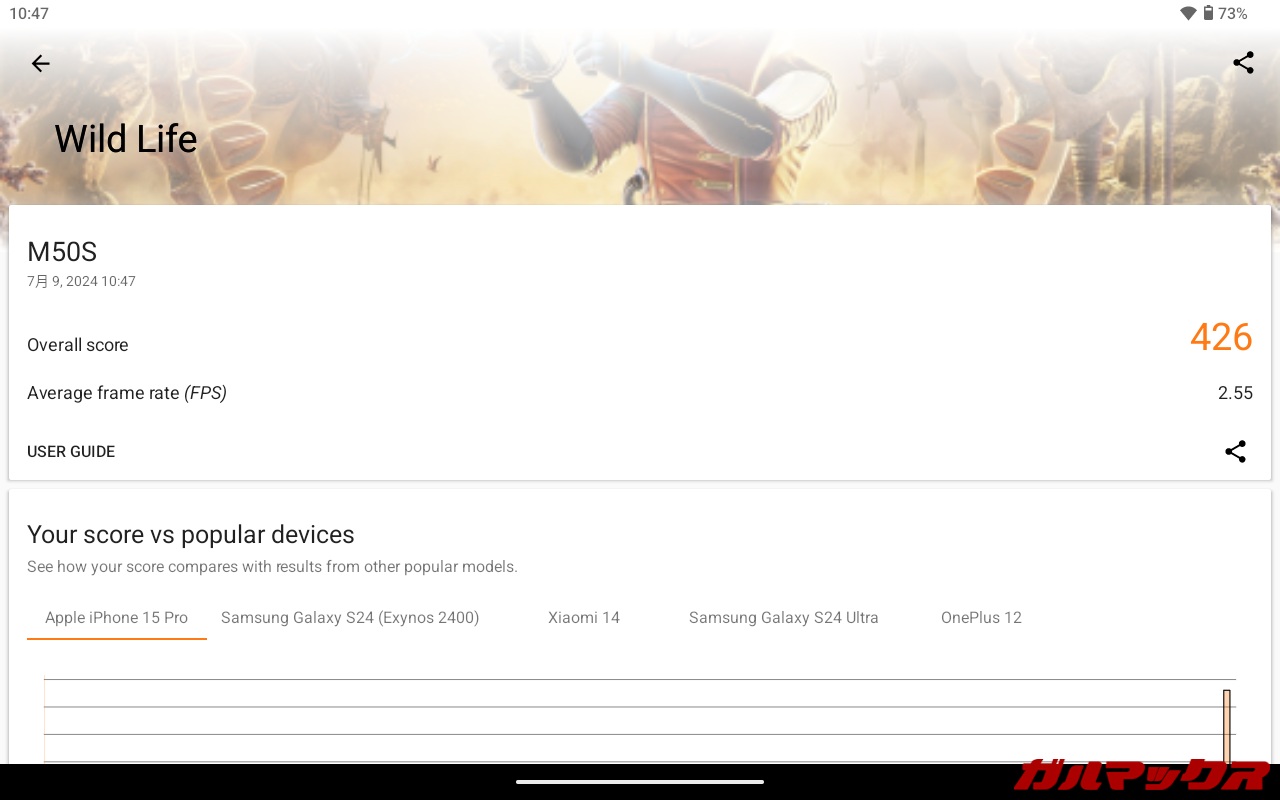Tap the orange overall score 426

[1220, 338]
